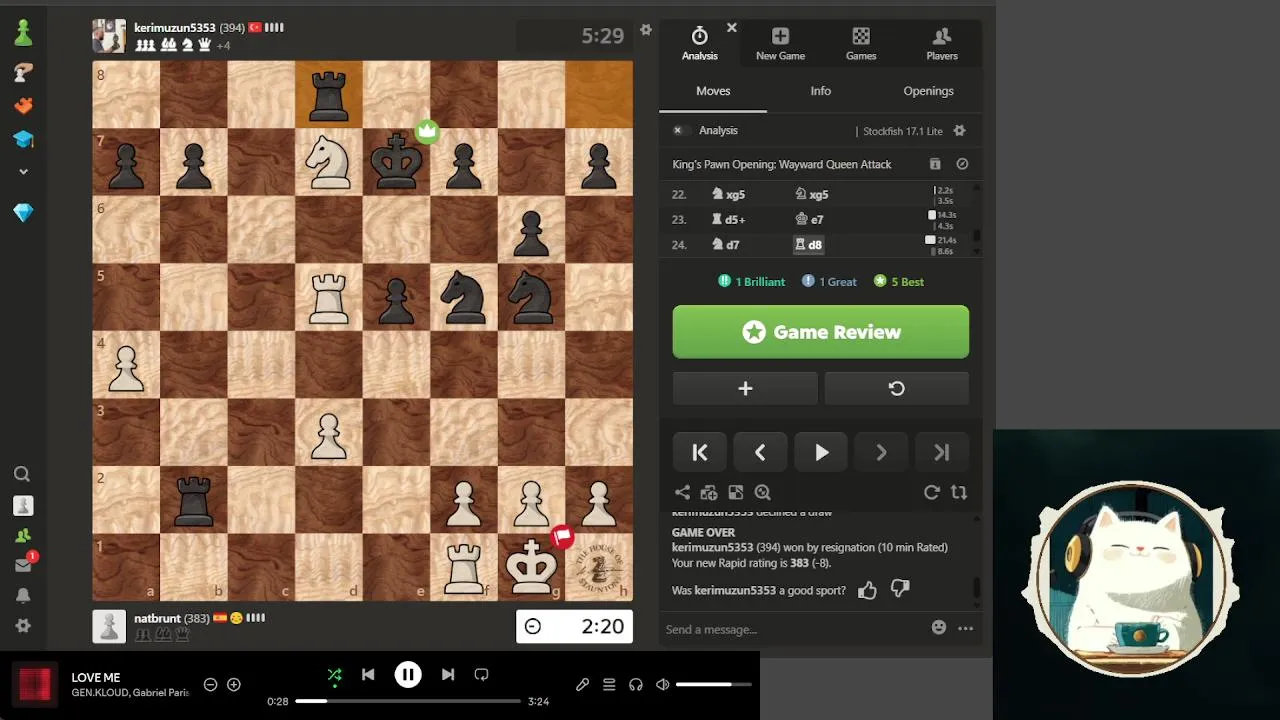Screen dimensions: 1280x720
Task: Click the plus new game button
Action: (745, 389)
